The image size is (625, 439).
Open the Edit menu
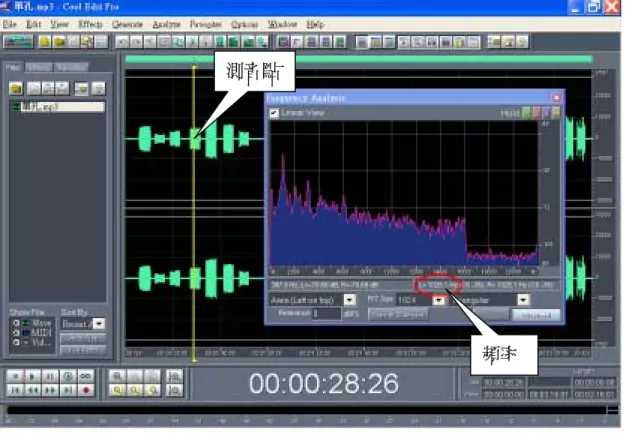click(x=33, y=24)
